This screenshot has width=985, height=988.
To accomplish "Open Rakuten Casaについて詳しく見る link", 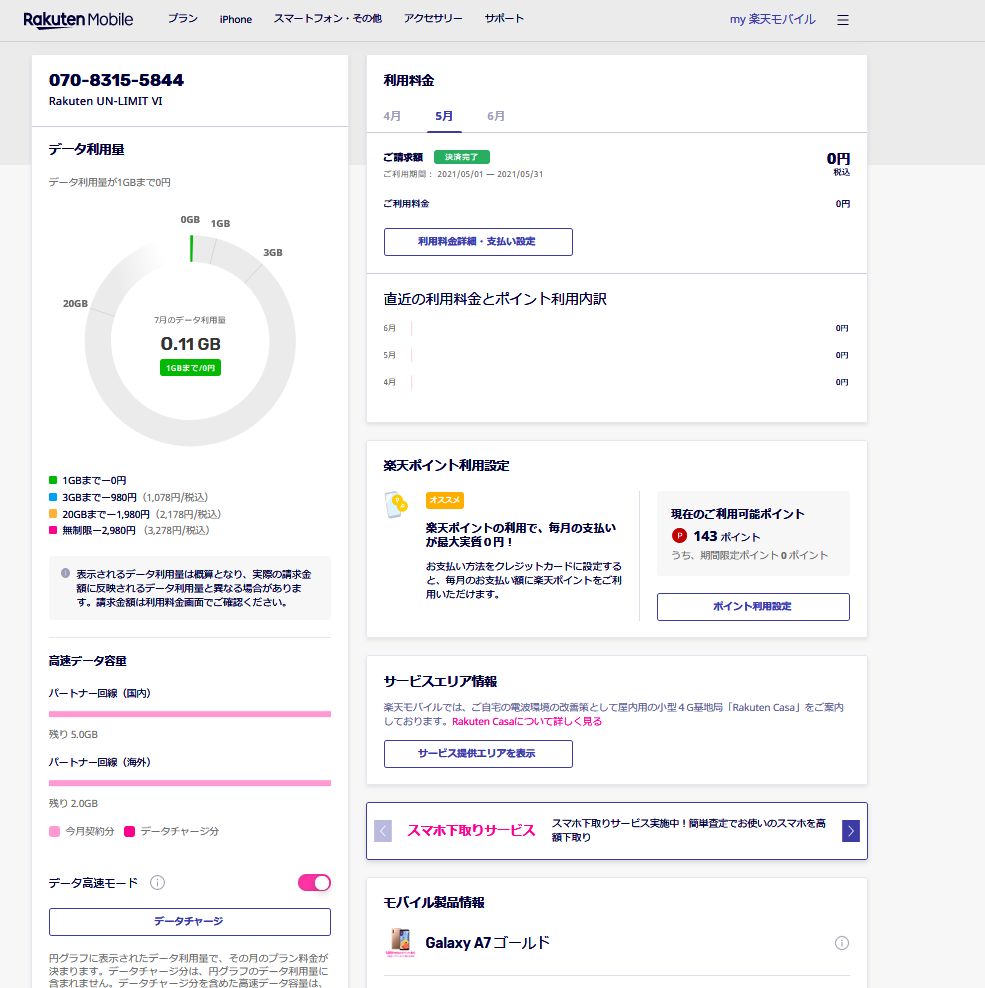I will coord(527,721).
